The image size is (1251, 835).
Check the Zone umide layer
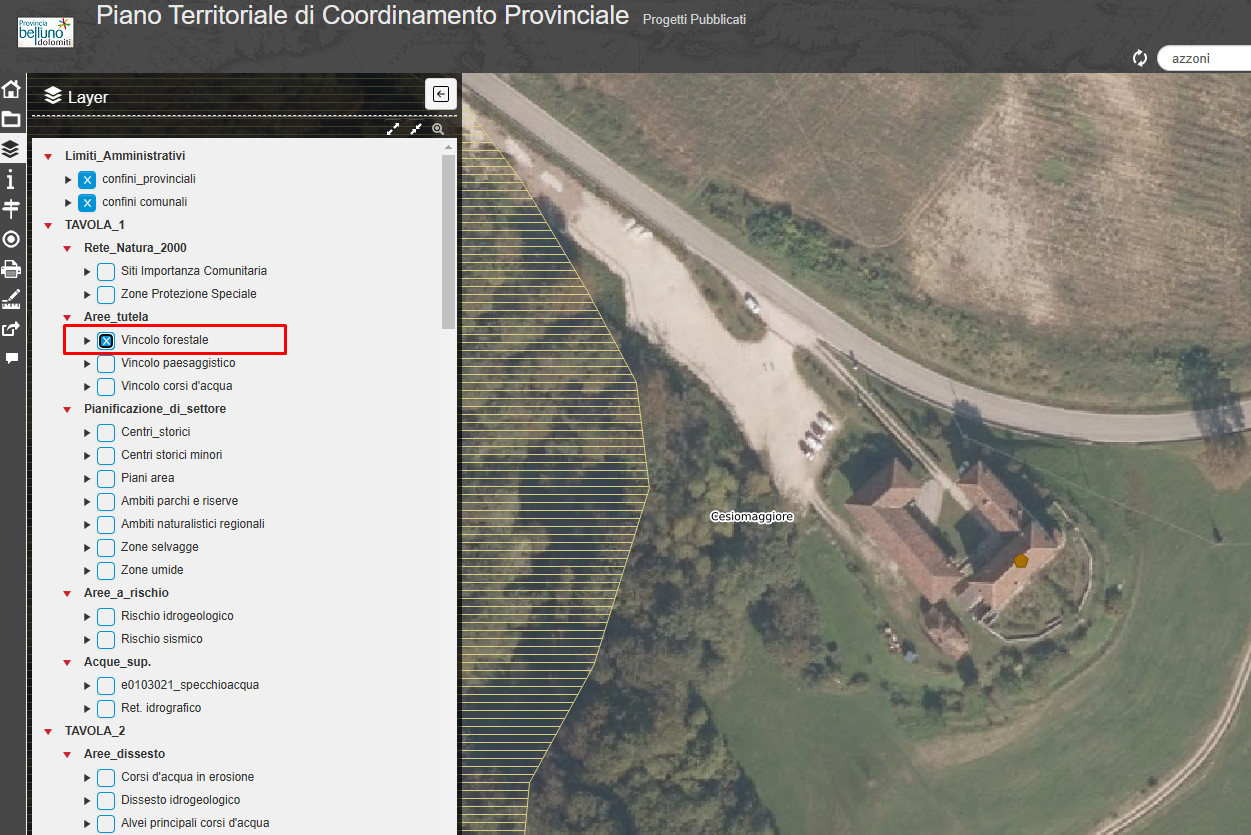click(106, 571)
